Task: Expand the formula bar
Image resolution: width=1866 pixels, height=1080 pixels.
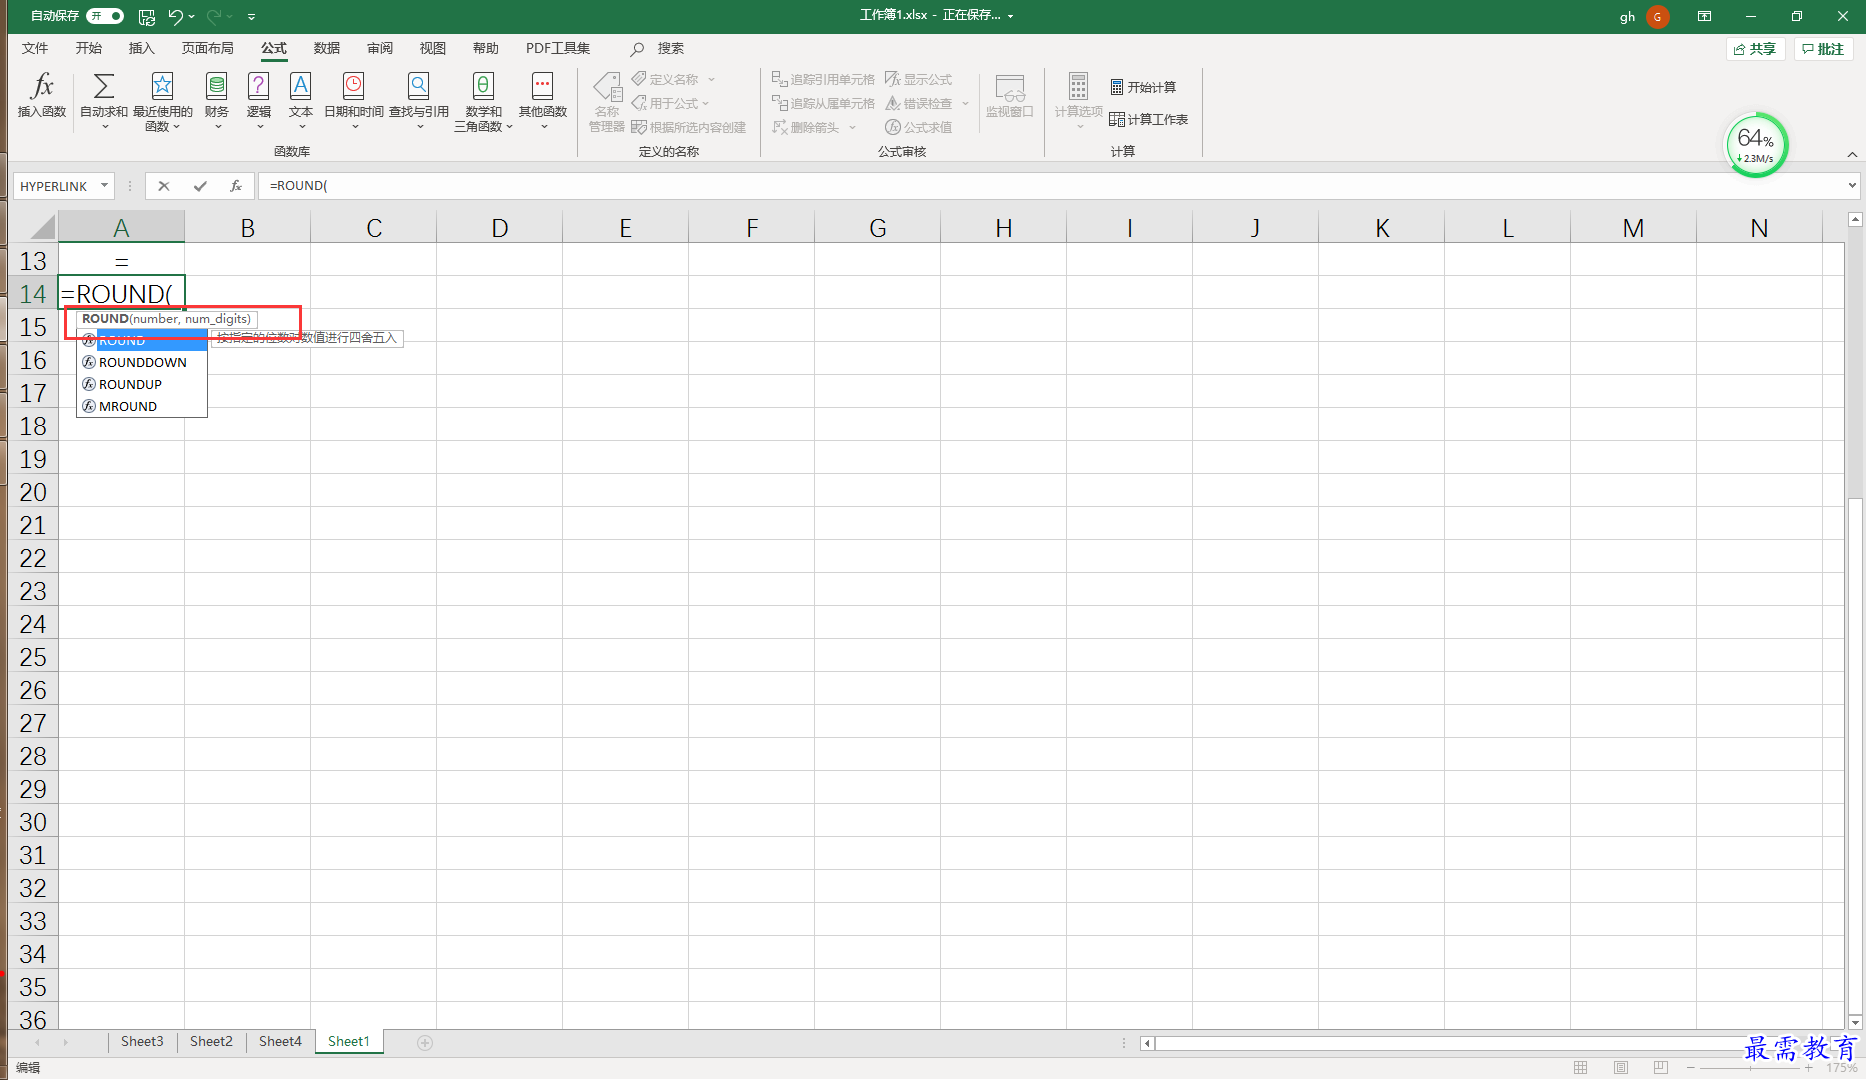Action: (1852, 186)
